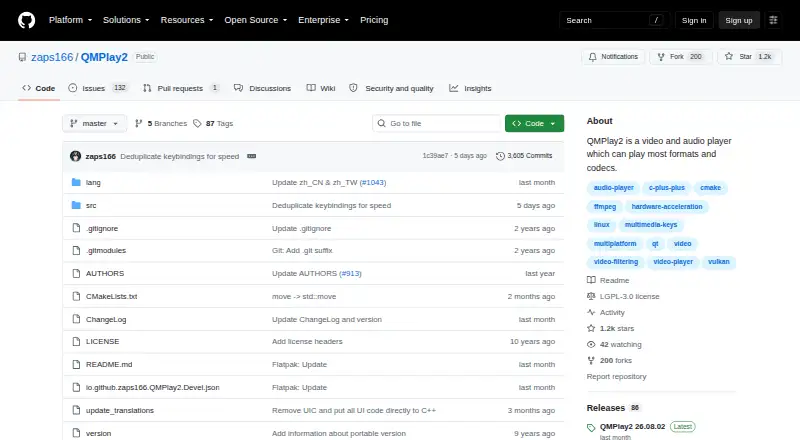
Task: Open the green Code dropdown
Action: 534,124
